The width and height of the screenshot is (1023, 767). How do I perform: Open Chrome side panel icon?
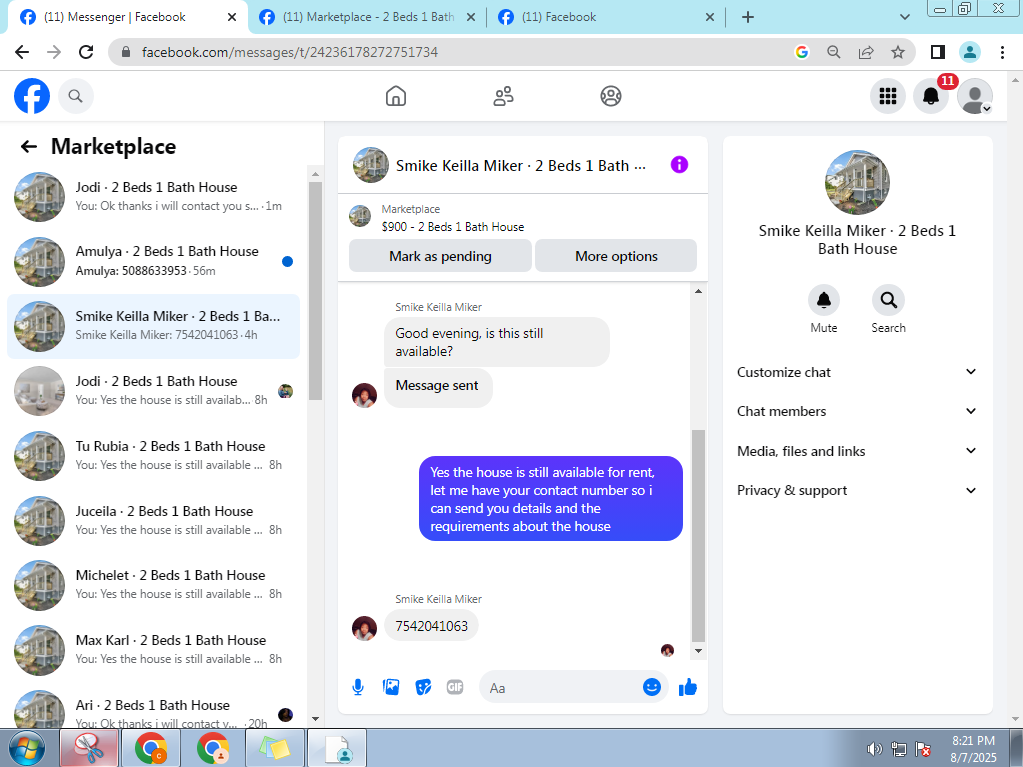(x=938, y=52)
